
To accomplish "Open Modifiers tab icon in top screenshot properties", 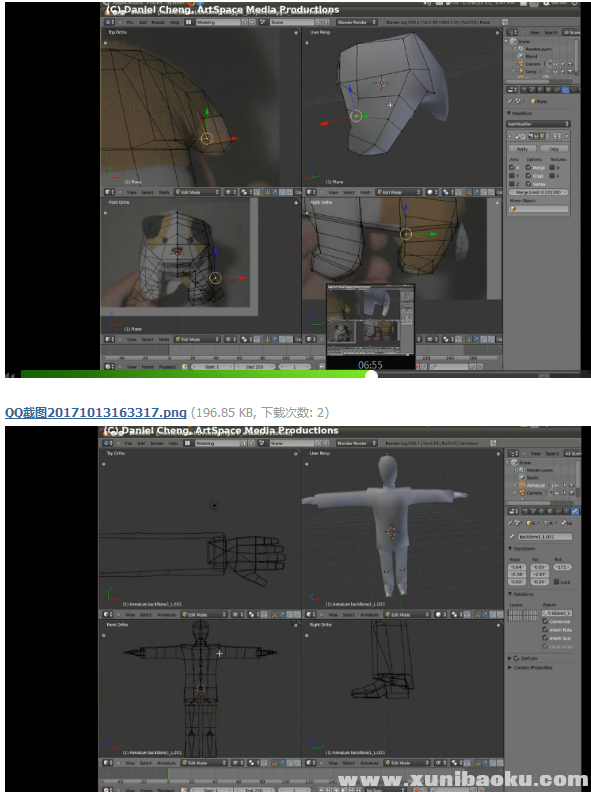I will pyautogui.click(x=565, y=89).
